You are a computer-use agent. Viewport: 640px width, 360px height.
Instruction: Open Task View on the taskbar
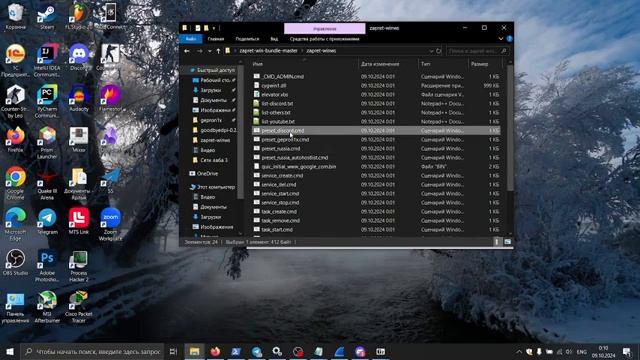pos(173,351)
